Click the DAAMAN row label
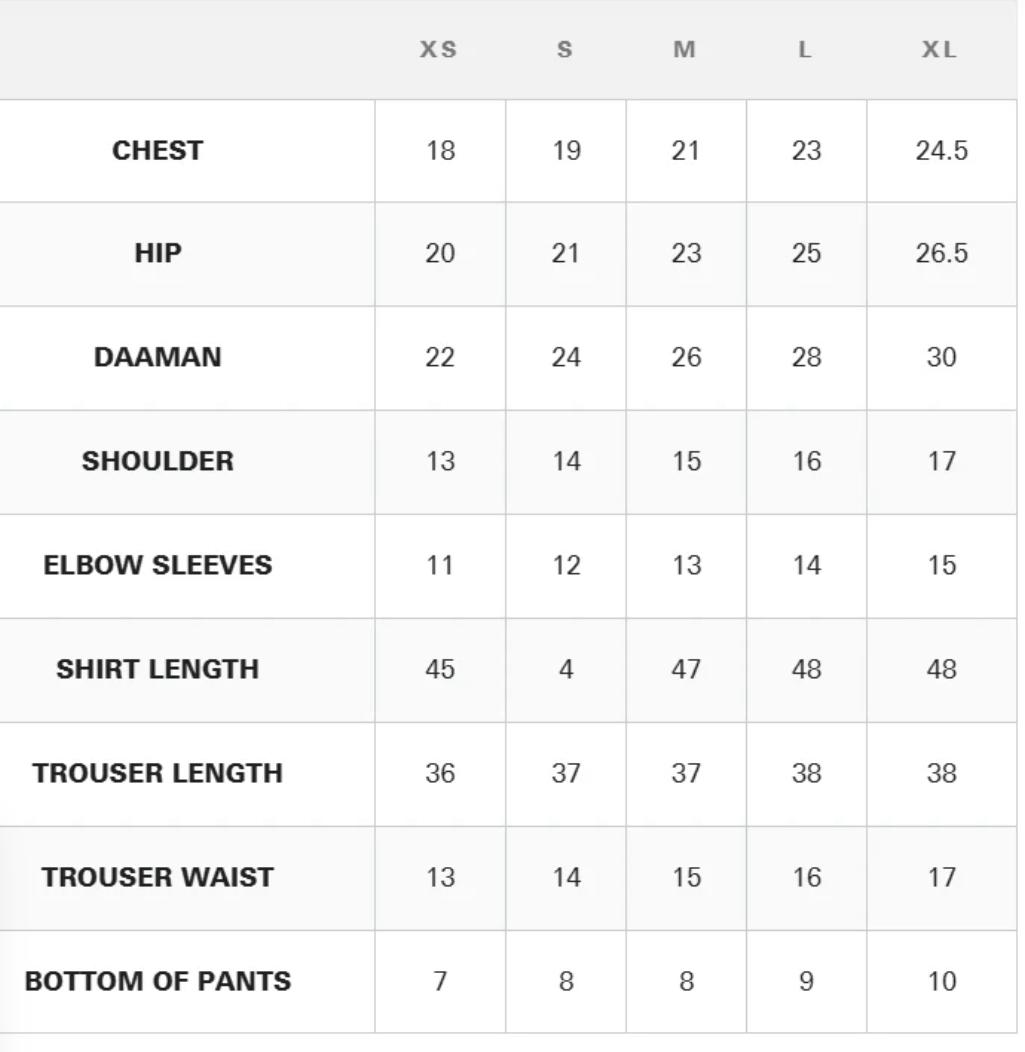1025x1052 pixels. tap(157, 357)
